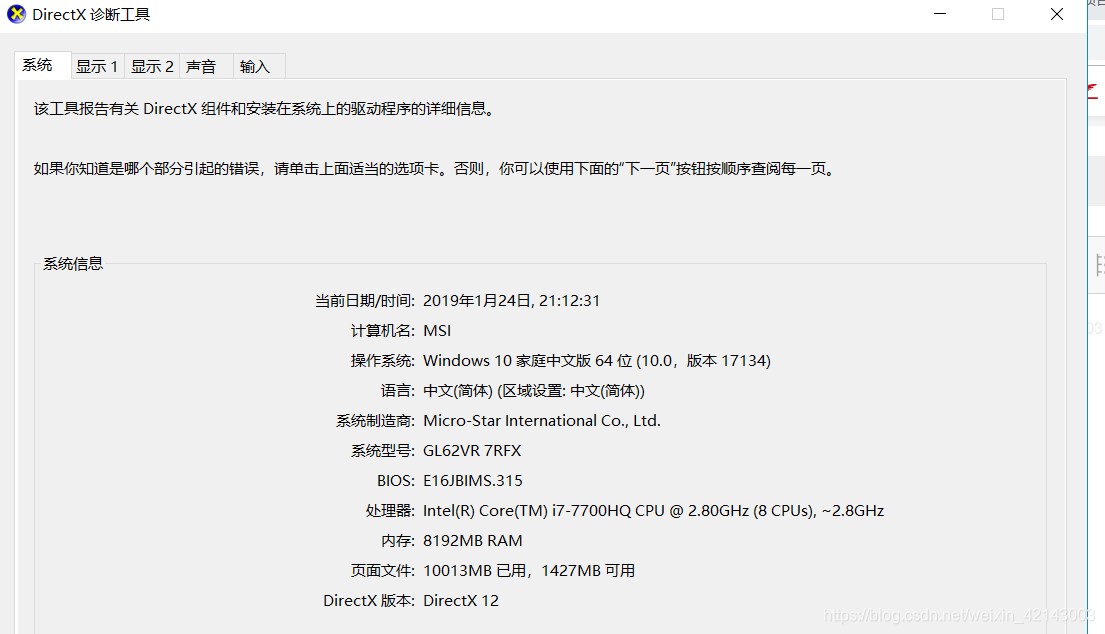
Task: Open the 显示 2 tab
Action: 152,67
